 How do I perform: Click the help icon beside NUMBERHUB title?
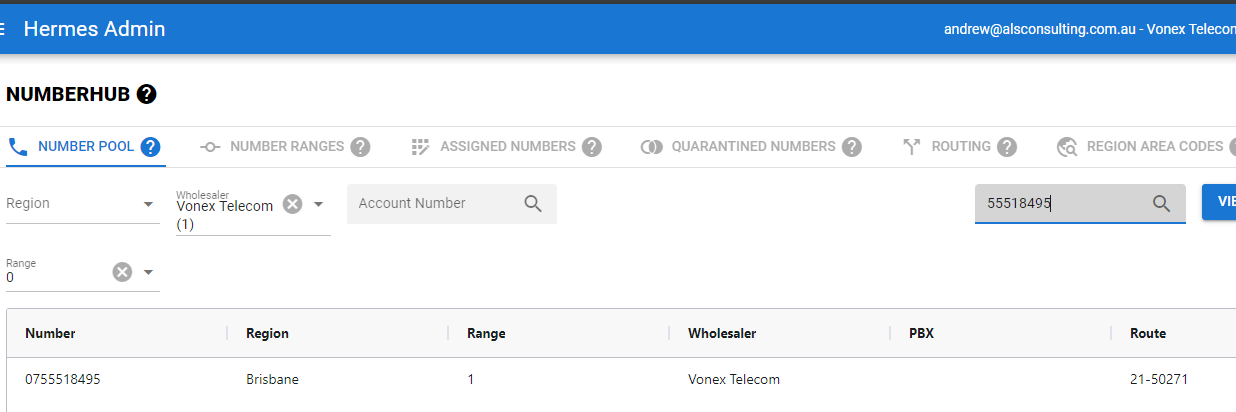click(147, 95)
